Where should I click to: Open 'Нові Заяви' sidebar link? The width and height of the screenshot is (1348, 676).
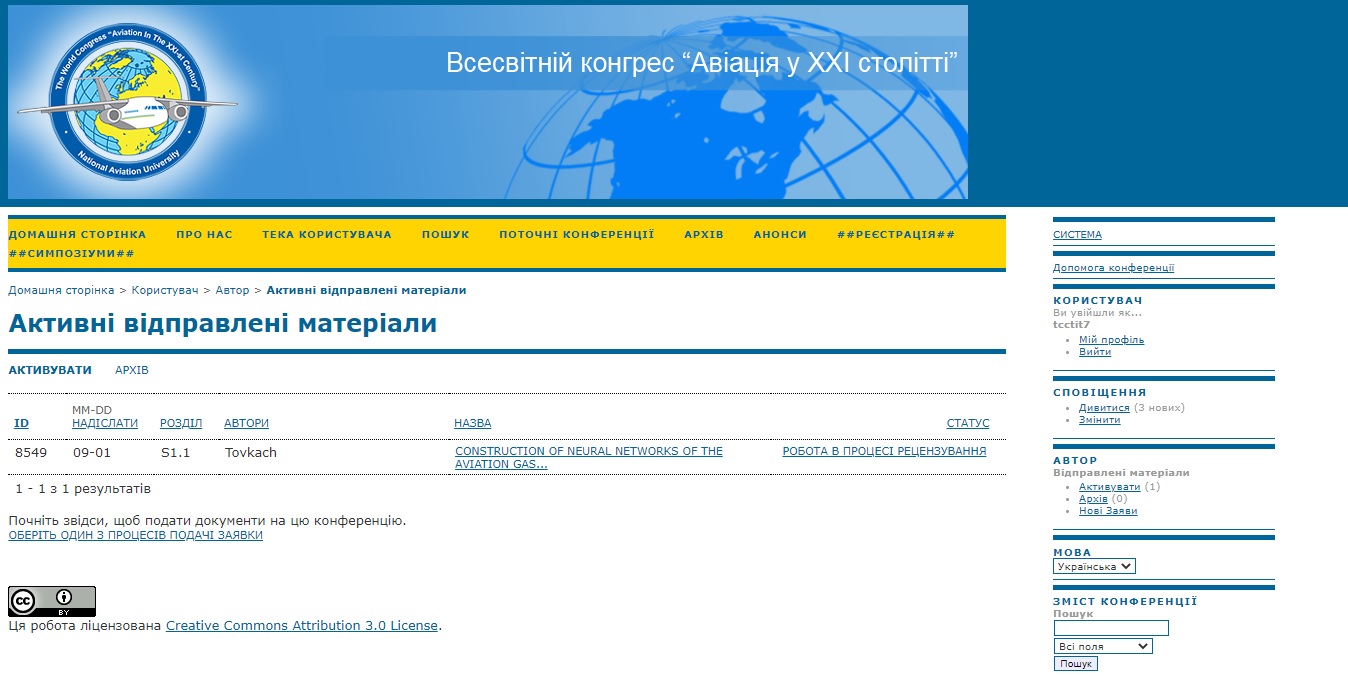(1108, 511)
